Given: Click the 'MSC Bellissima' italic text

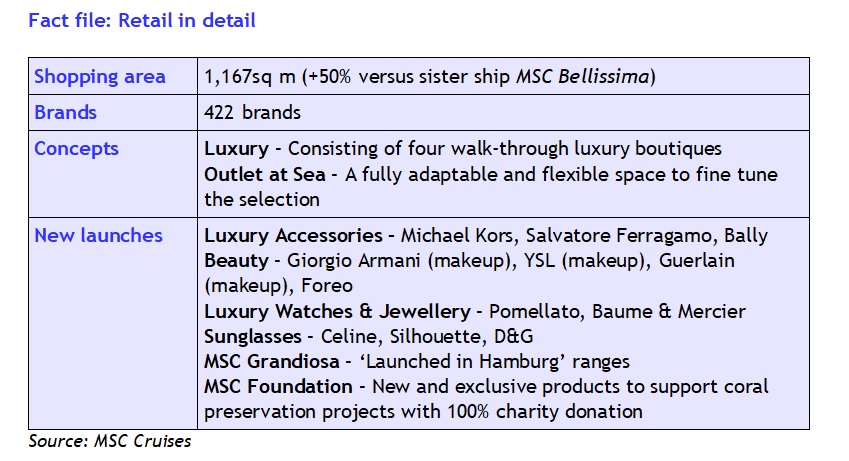Looking at the screenshot, I should point(582,76).
